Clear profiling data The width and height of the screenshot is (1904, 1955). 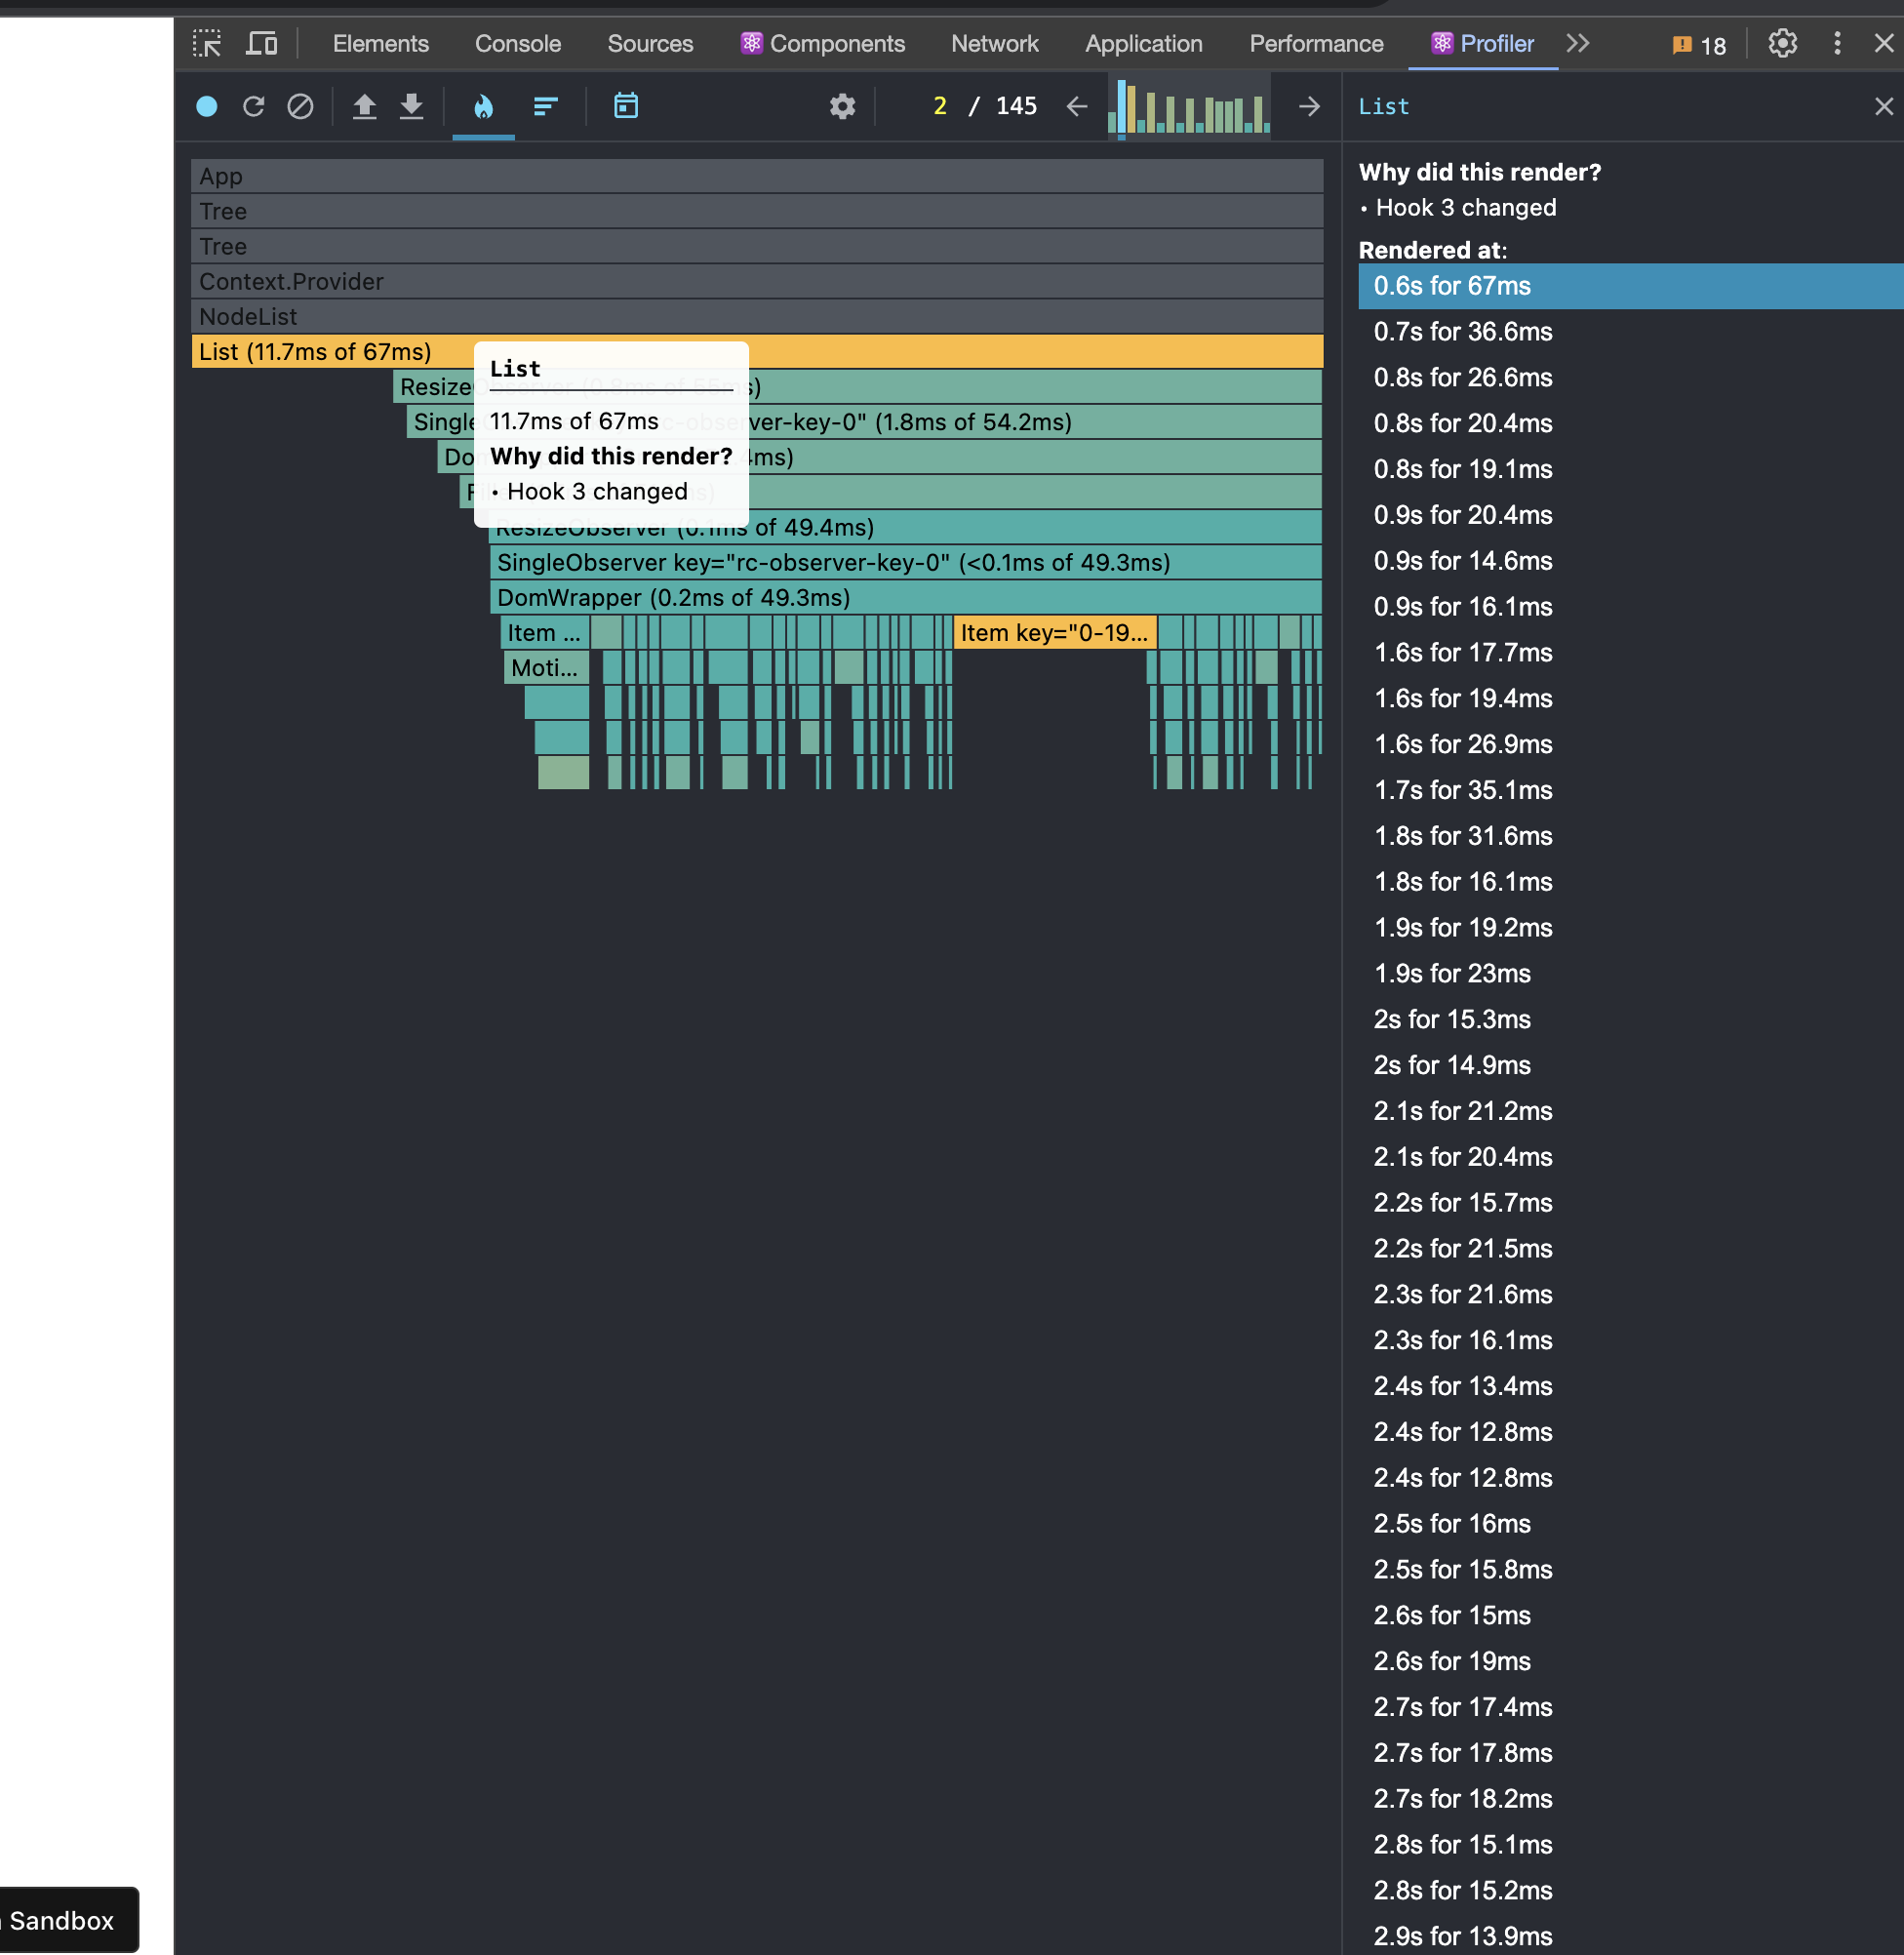(300, 106)
